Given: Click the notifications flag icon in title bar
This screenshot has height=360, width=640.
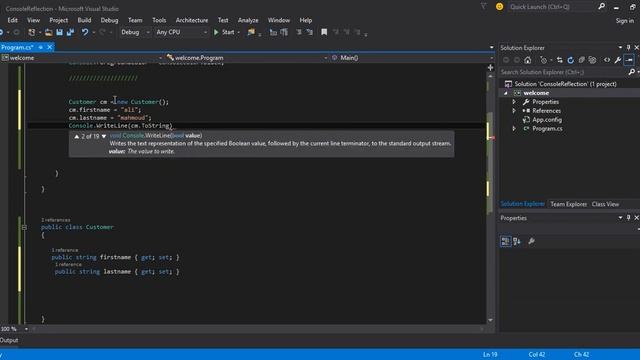Looking at the screenshot, I should (x=483, y=7).
